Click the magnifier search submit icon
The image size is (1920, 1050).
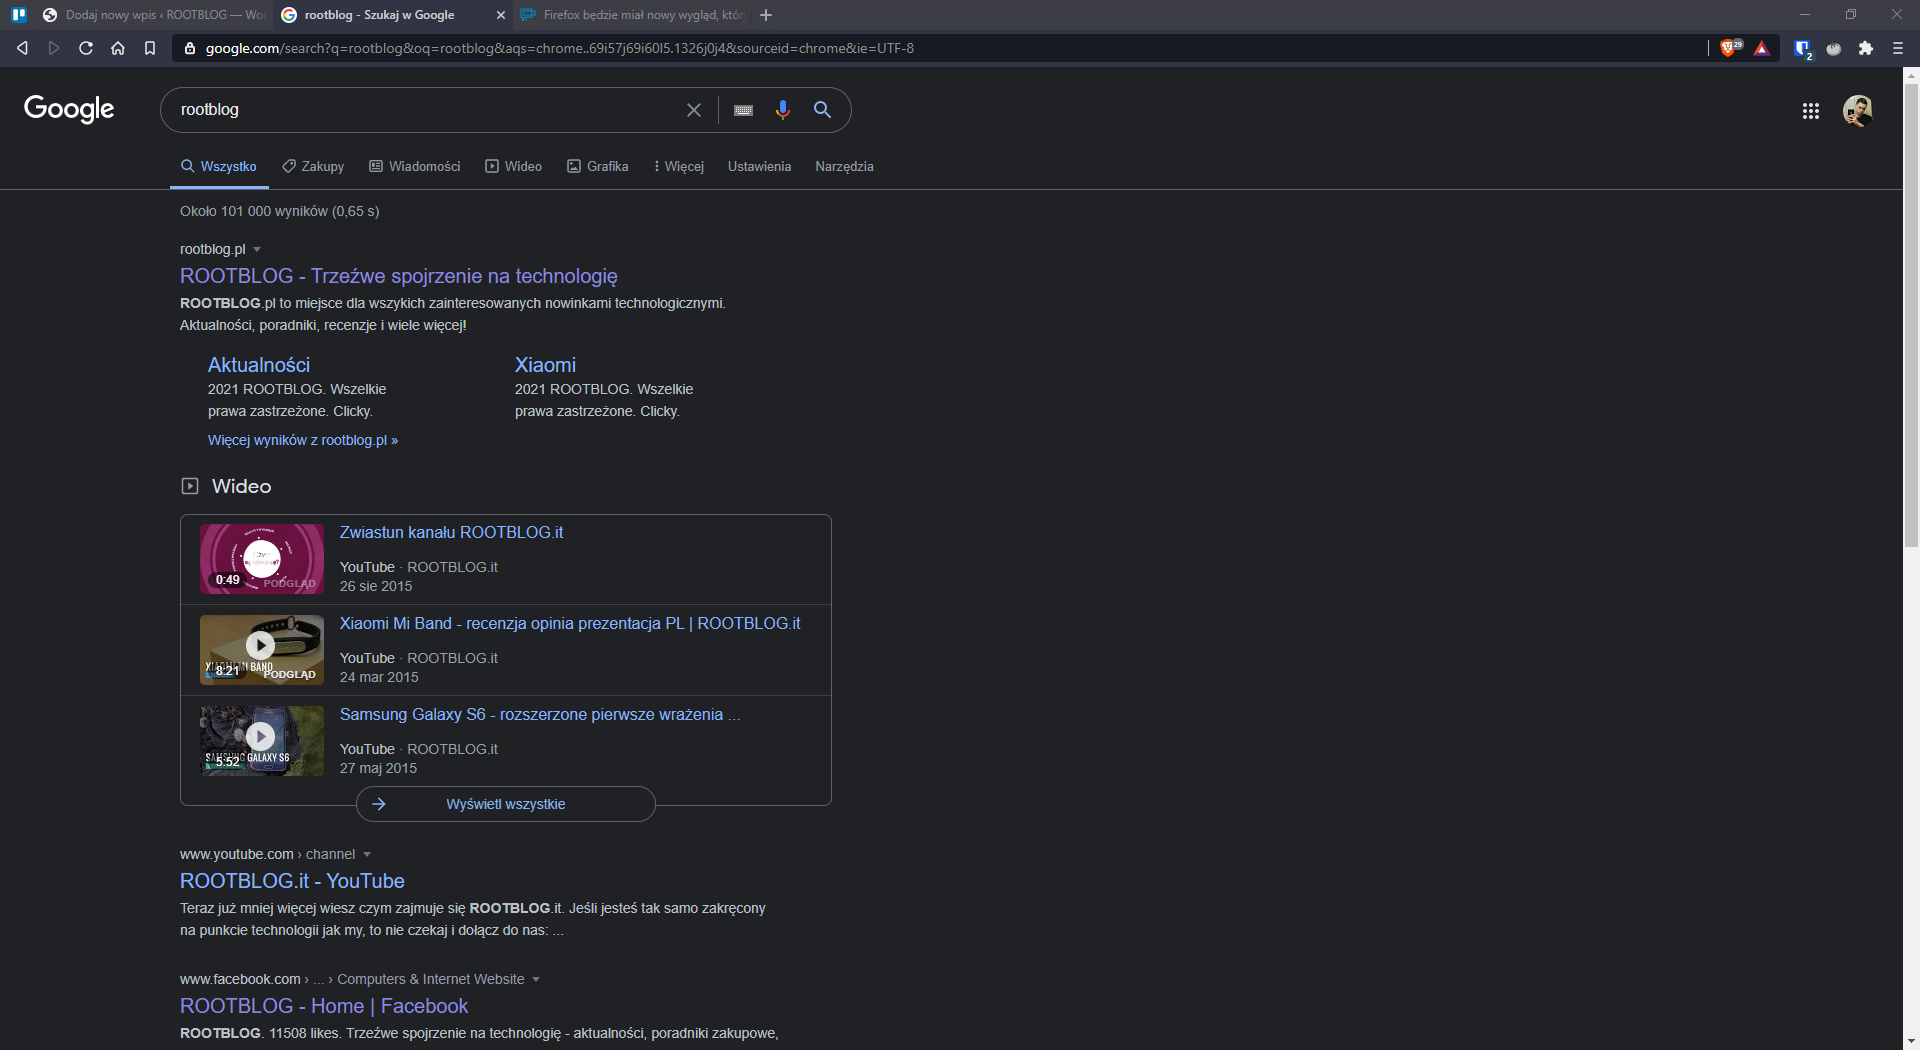(822, 110)
